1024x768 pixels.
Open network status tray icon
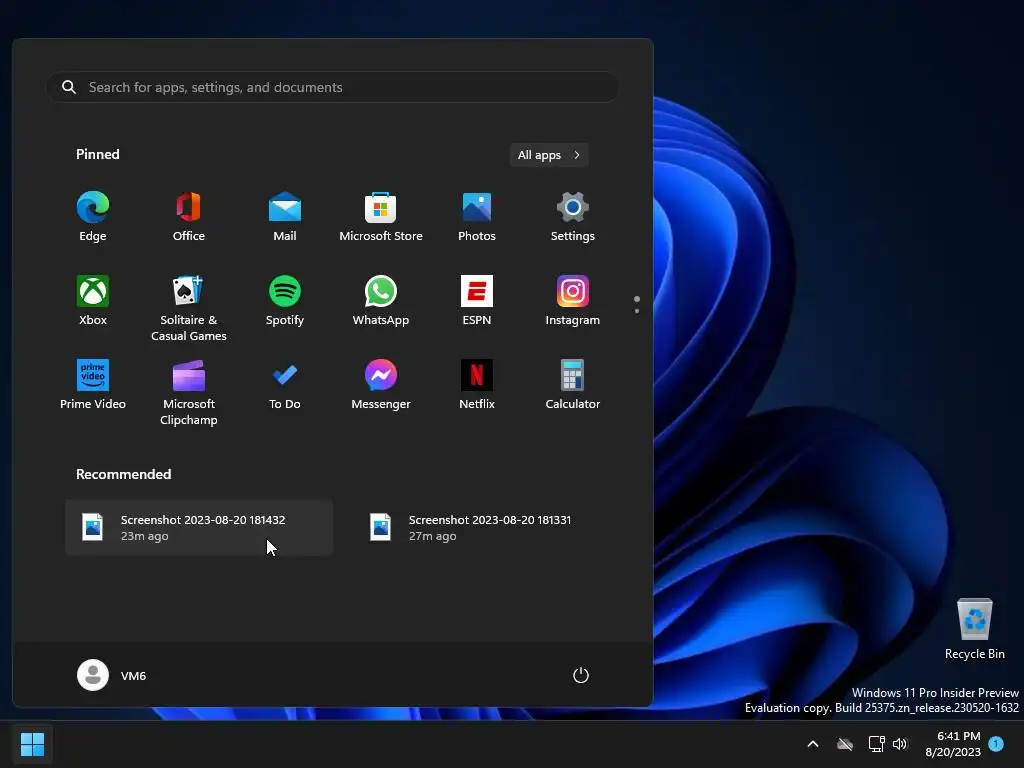click(x=876, y=744)
